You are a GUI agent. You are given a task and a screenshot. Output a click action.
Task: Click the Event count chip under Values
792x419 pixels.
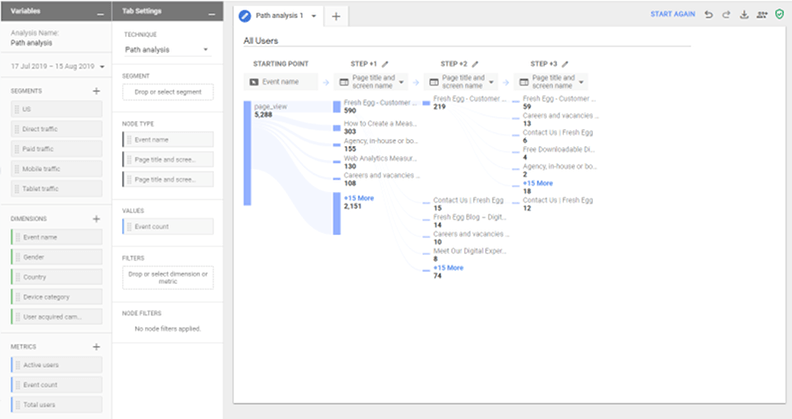pos(168,227)
